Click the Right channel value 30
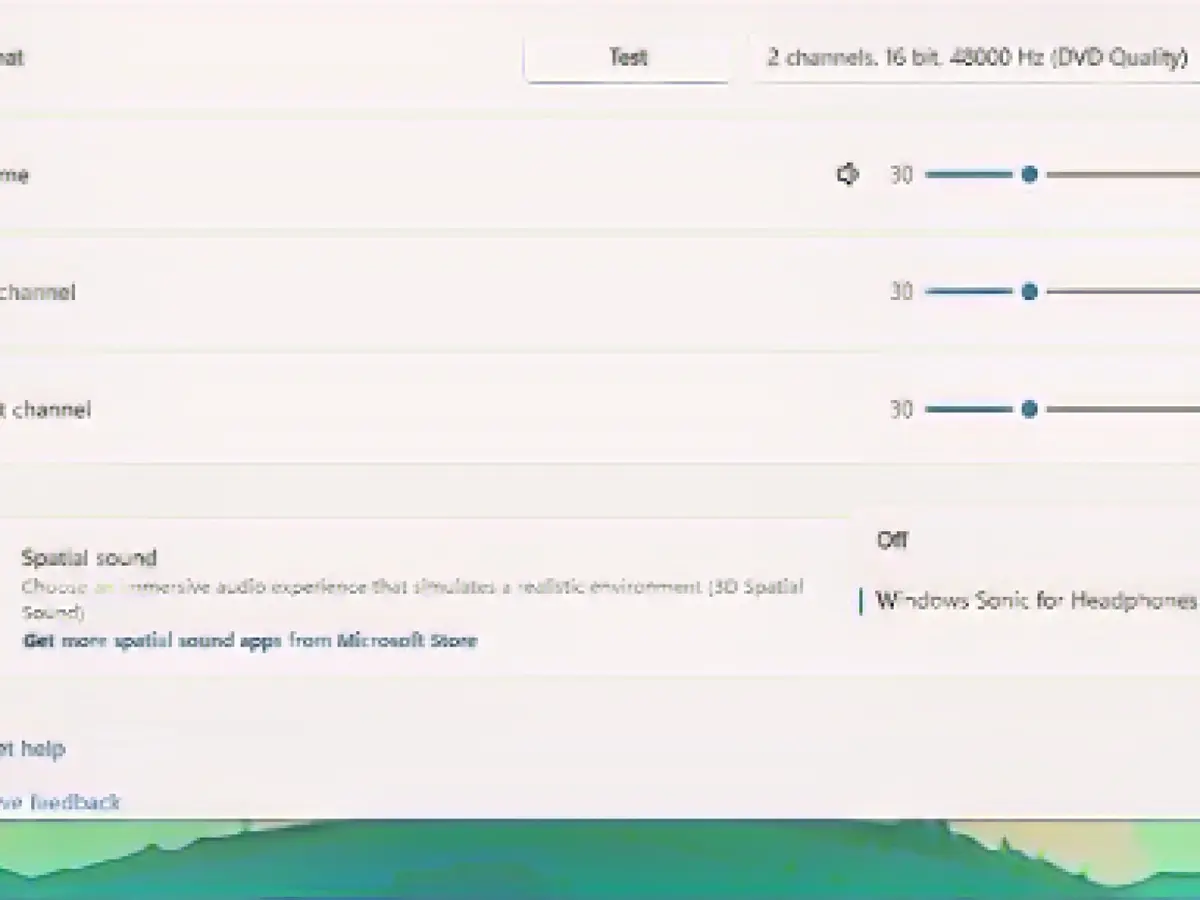 click(x=901, y=409)
